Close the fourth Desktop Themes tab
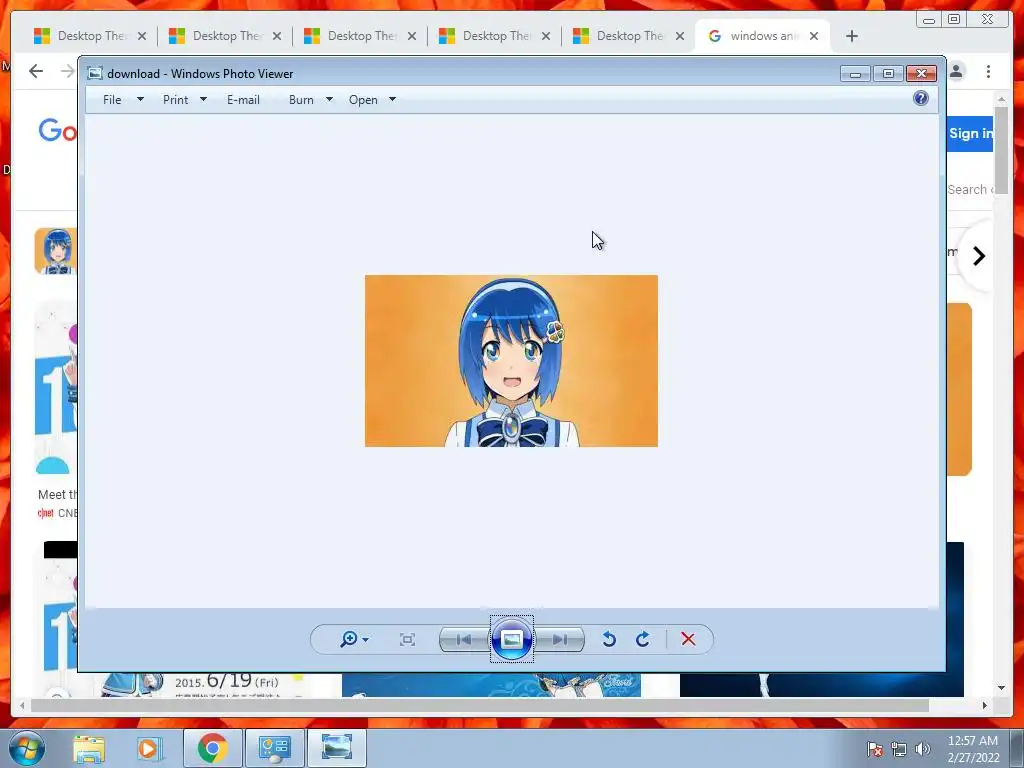This screenshot has height=768, width=1024. [546, 36]
